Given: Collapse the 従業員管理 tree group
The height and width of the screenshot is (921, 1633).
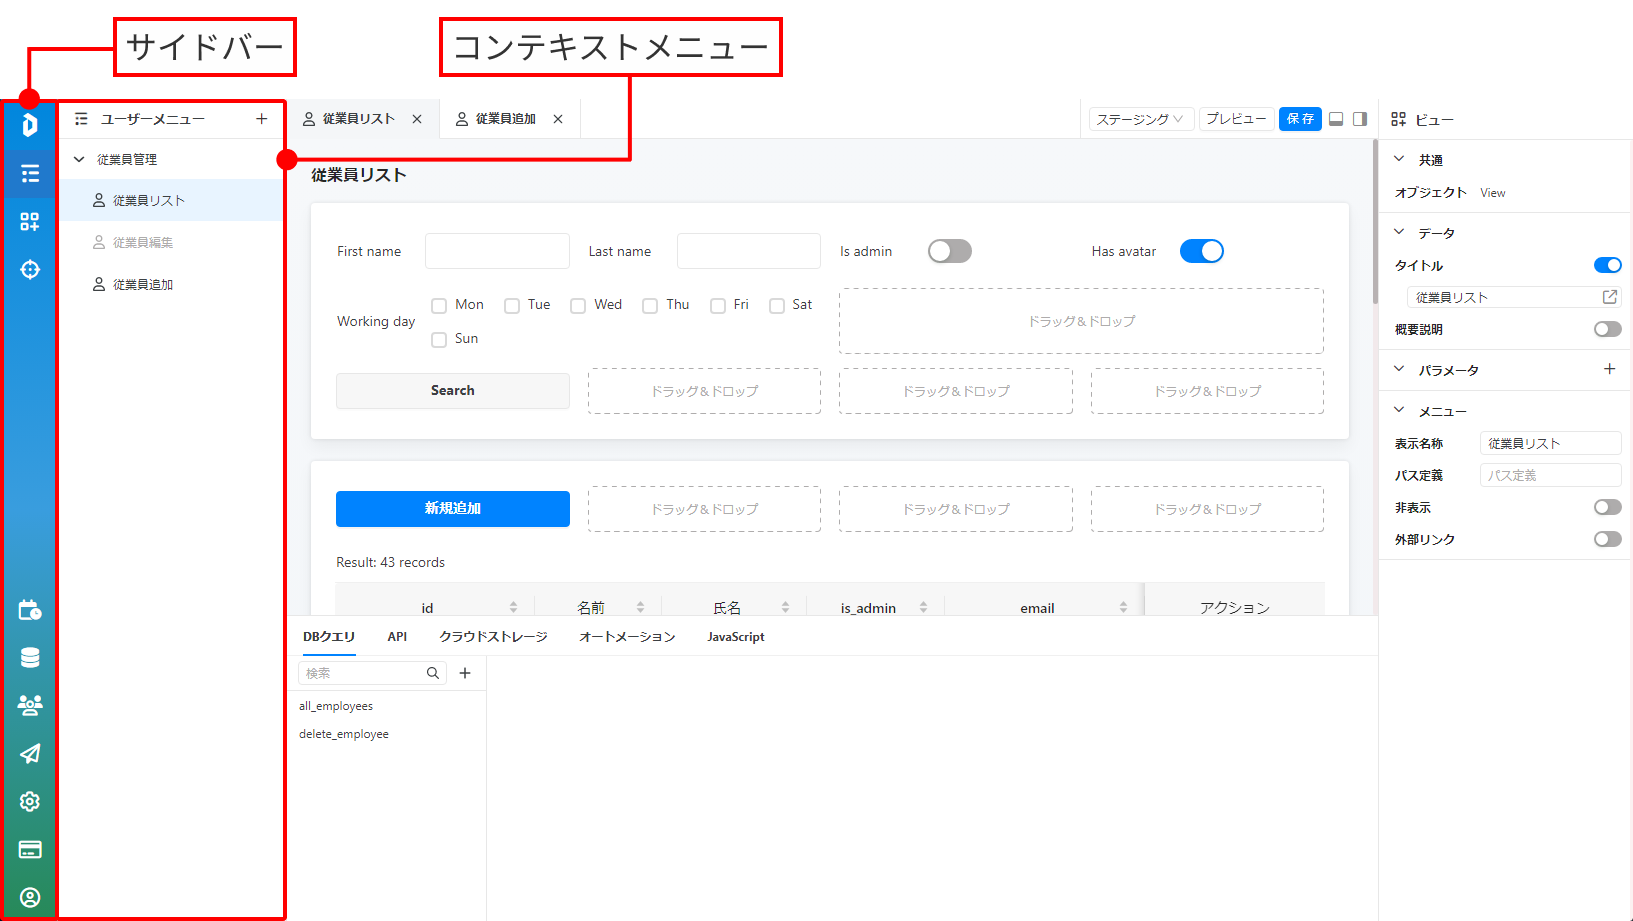Looking at the screenshot, I should click(x=80, y=159).
